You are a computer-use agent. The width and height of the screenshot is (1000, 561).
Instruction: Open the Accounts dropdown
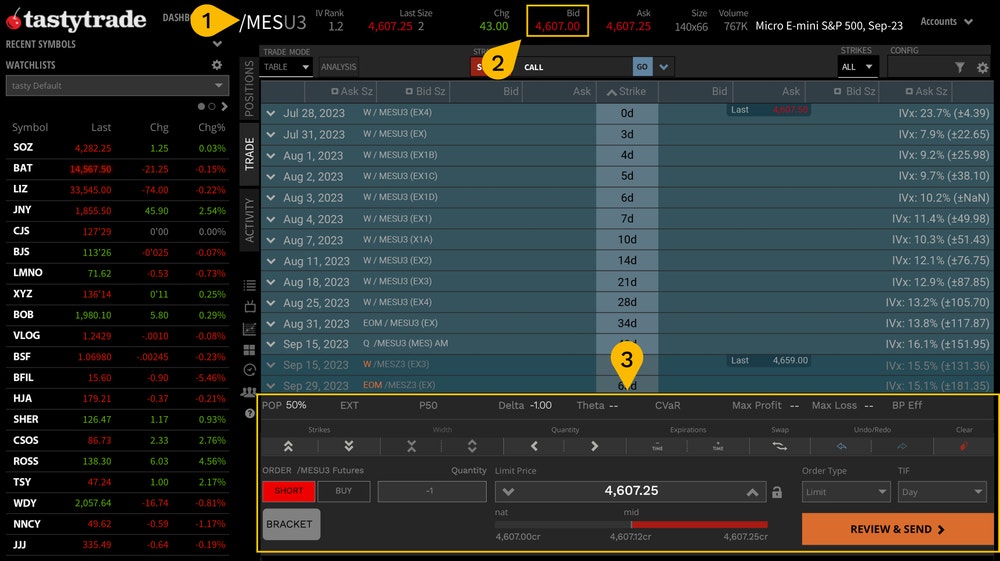click(x=946, y=22)
